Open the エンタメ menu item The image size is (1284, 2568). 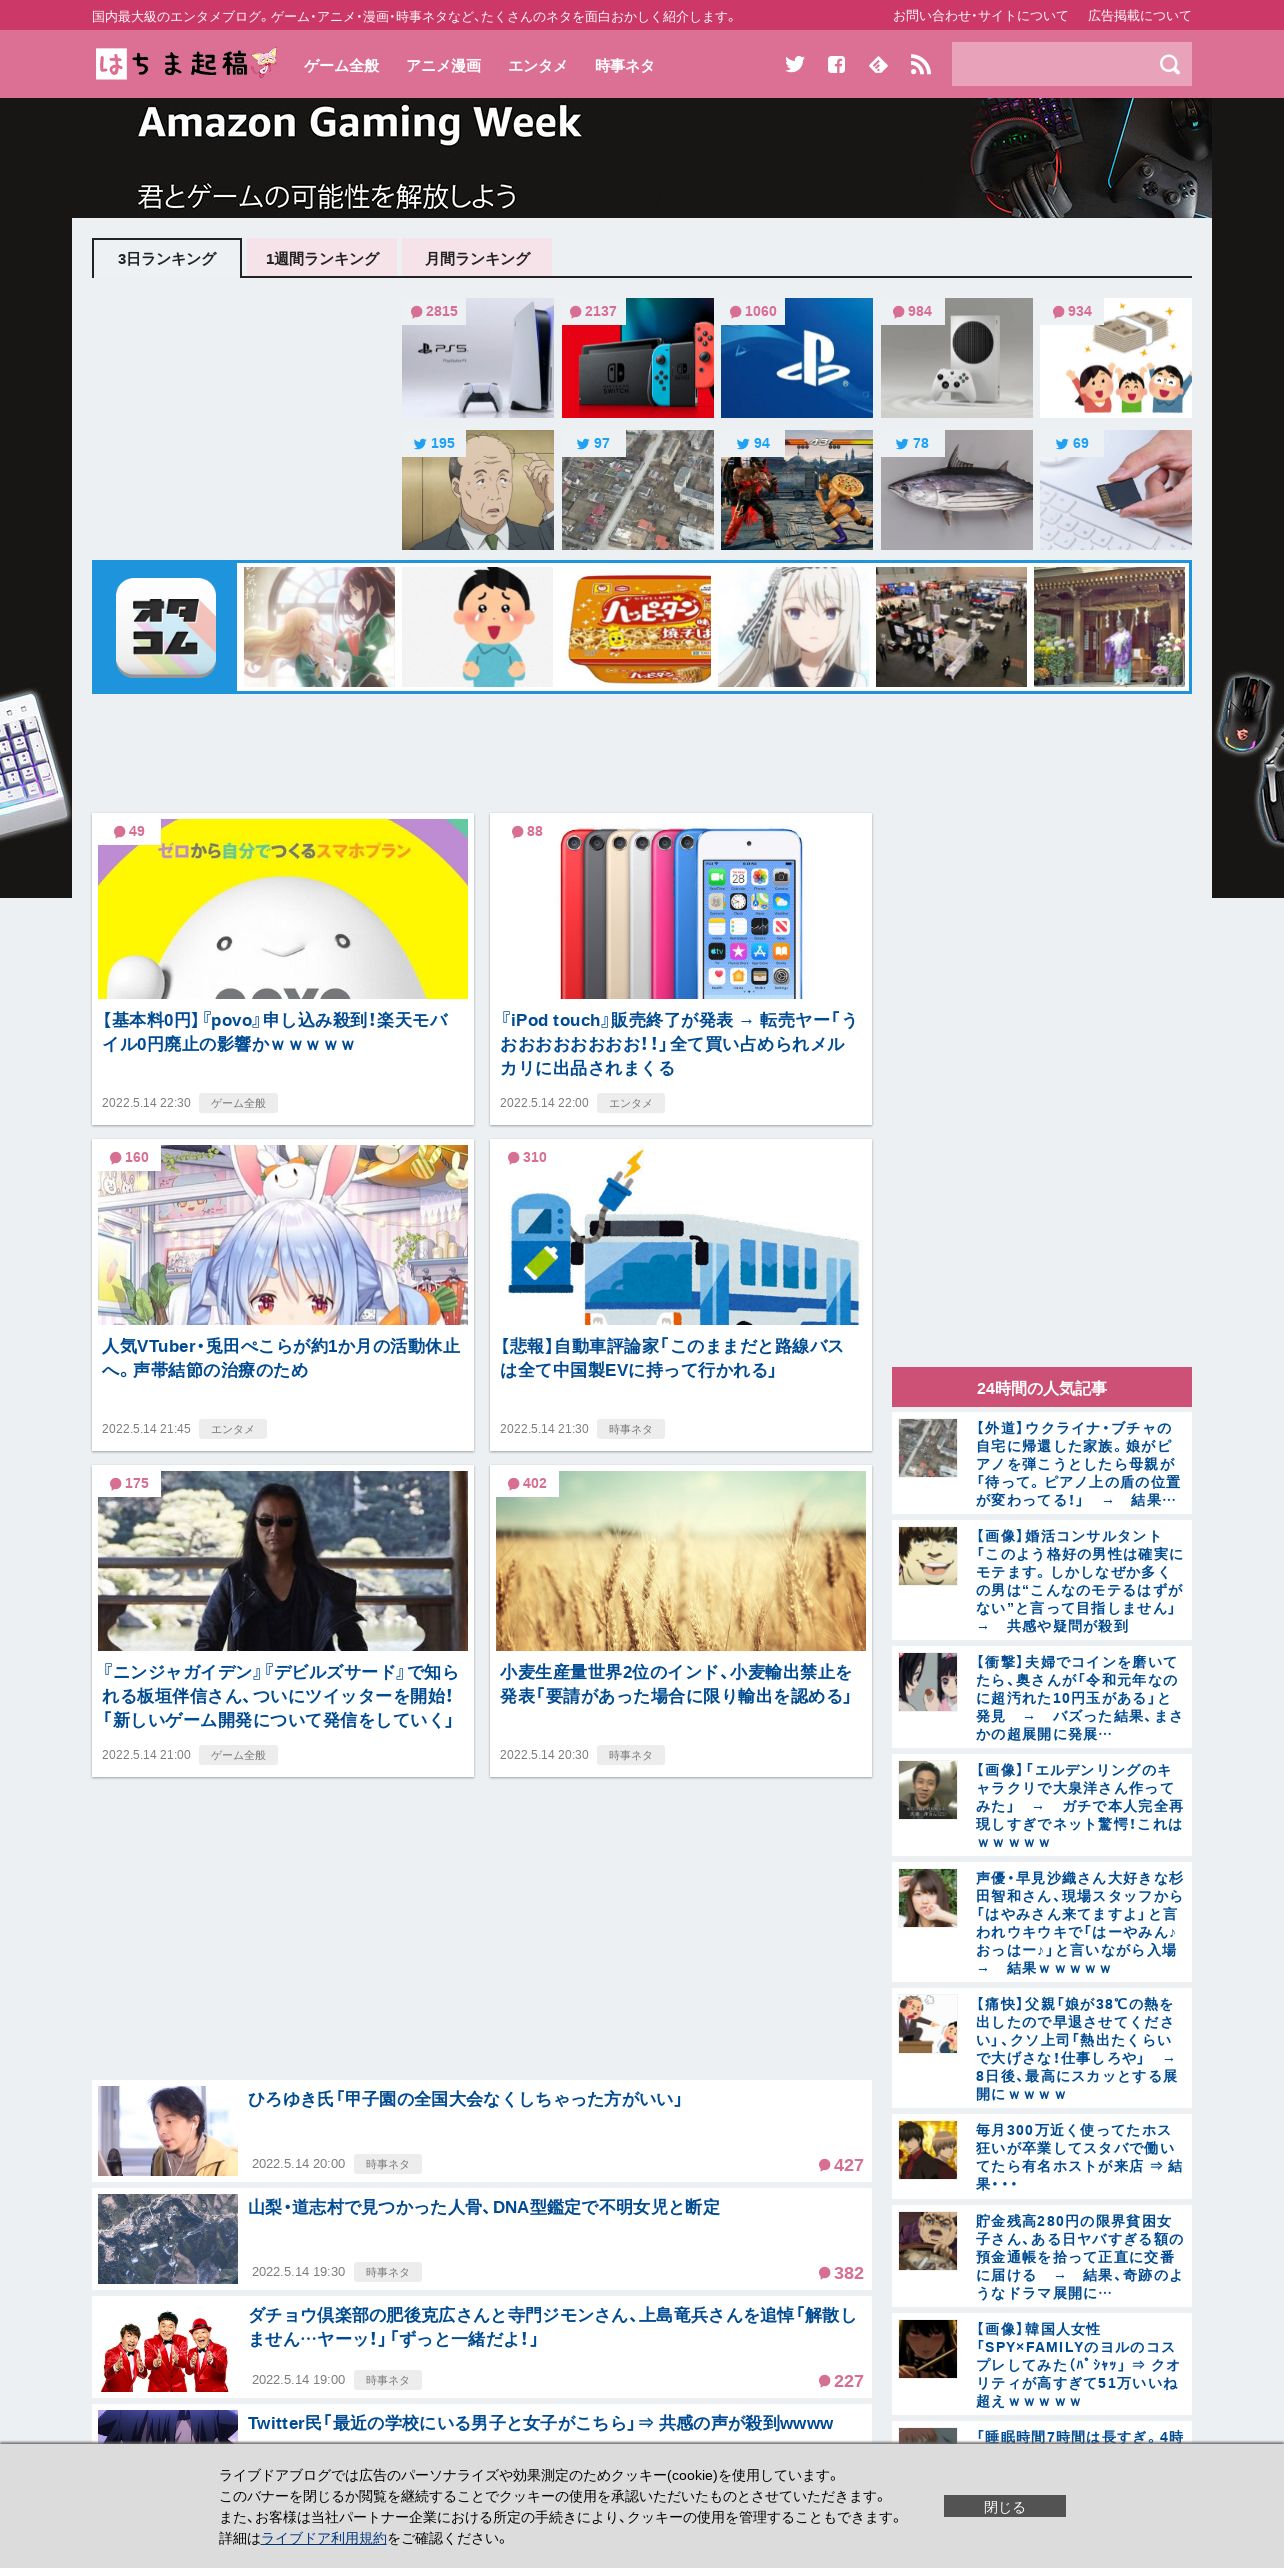(538, 66)
